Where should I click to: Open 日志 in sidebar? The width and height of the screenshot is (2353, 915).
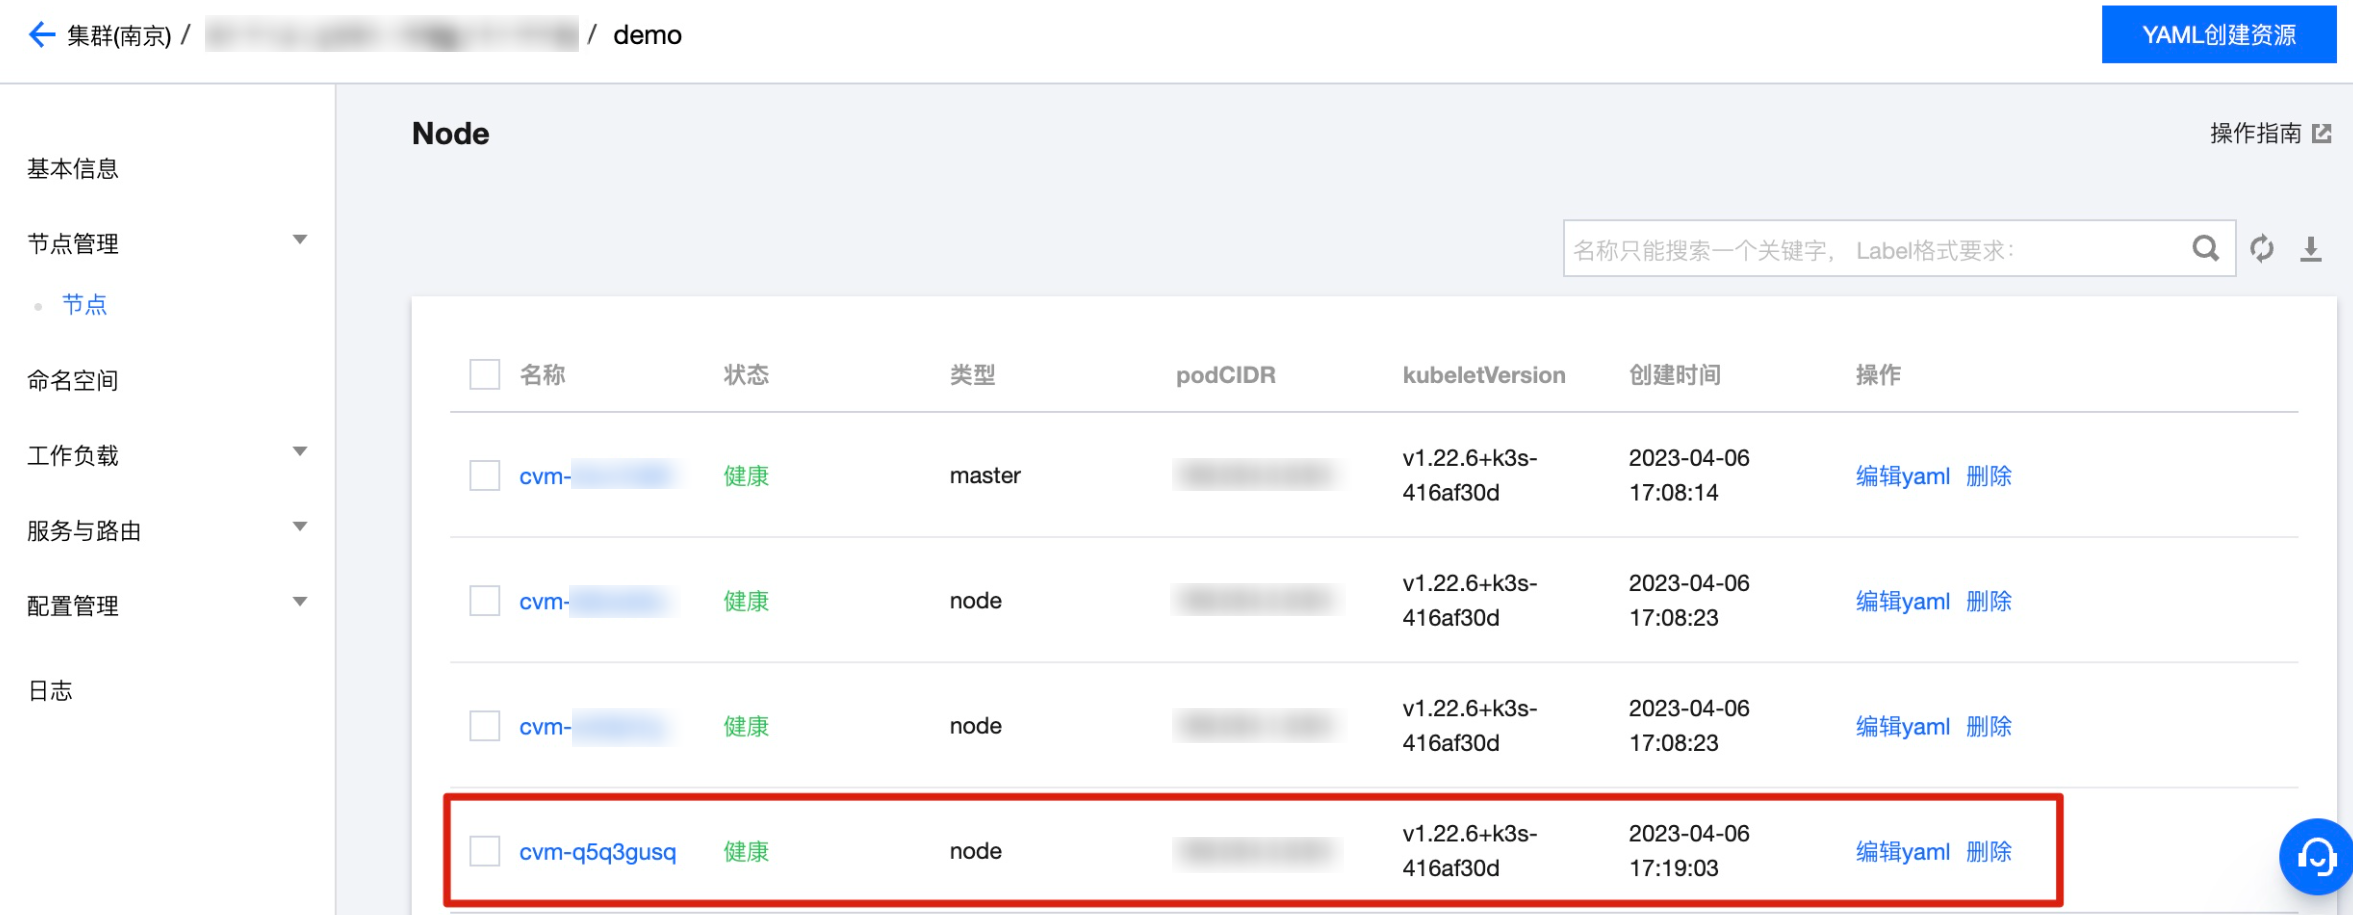[x=50, y=691]
